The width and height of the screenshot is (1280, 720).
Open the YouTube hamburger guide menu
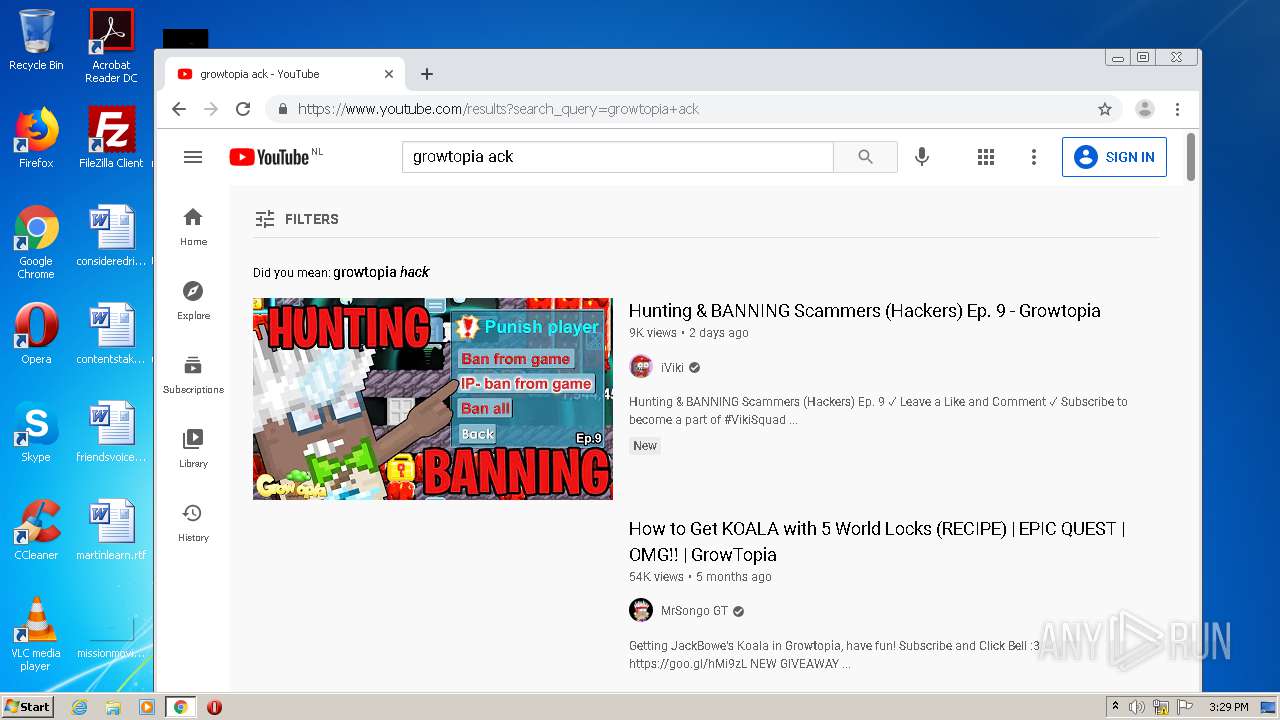coord(193,157)
